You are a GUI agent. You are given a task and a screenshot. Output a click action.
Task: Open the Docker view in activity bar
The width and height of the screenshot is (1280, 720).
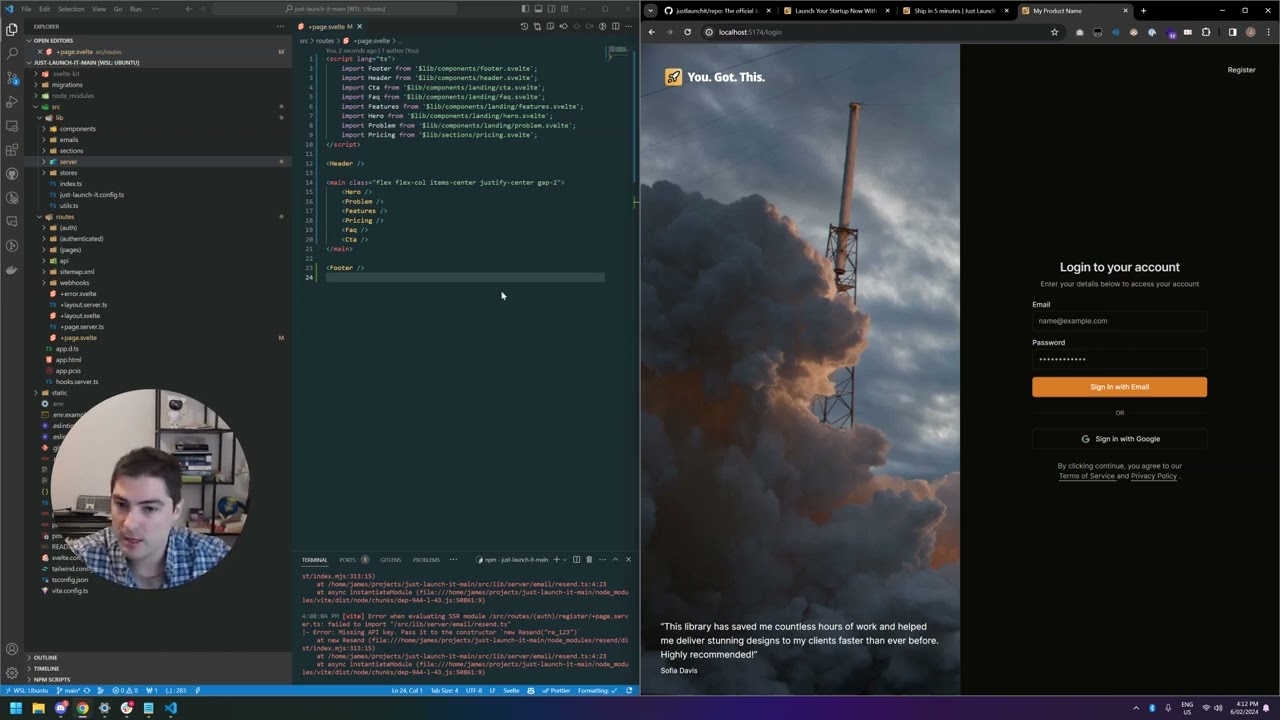(x=12, y=269)
